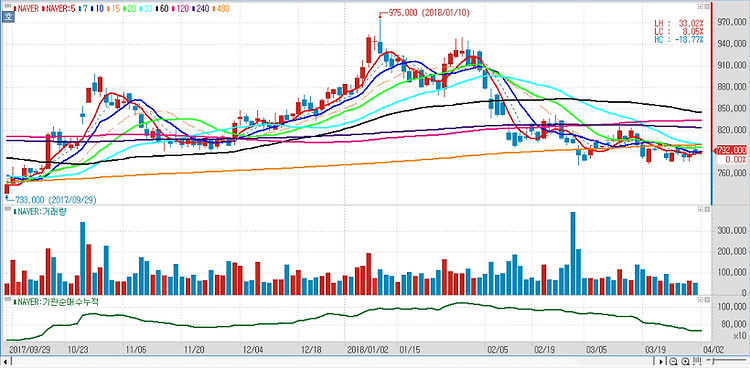Click the blue '호' button on the price chart
The width and height of the screenshot is (750, 368).
(8, 18)
